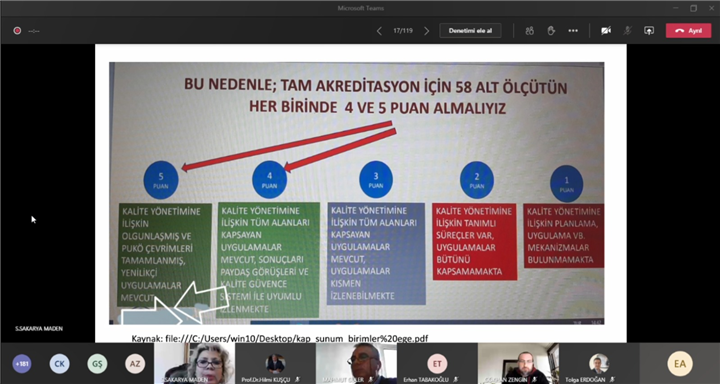
Task: Toggle the microphone mute button
Action: (x=627, y=31)
